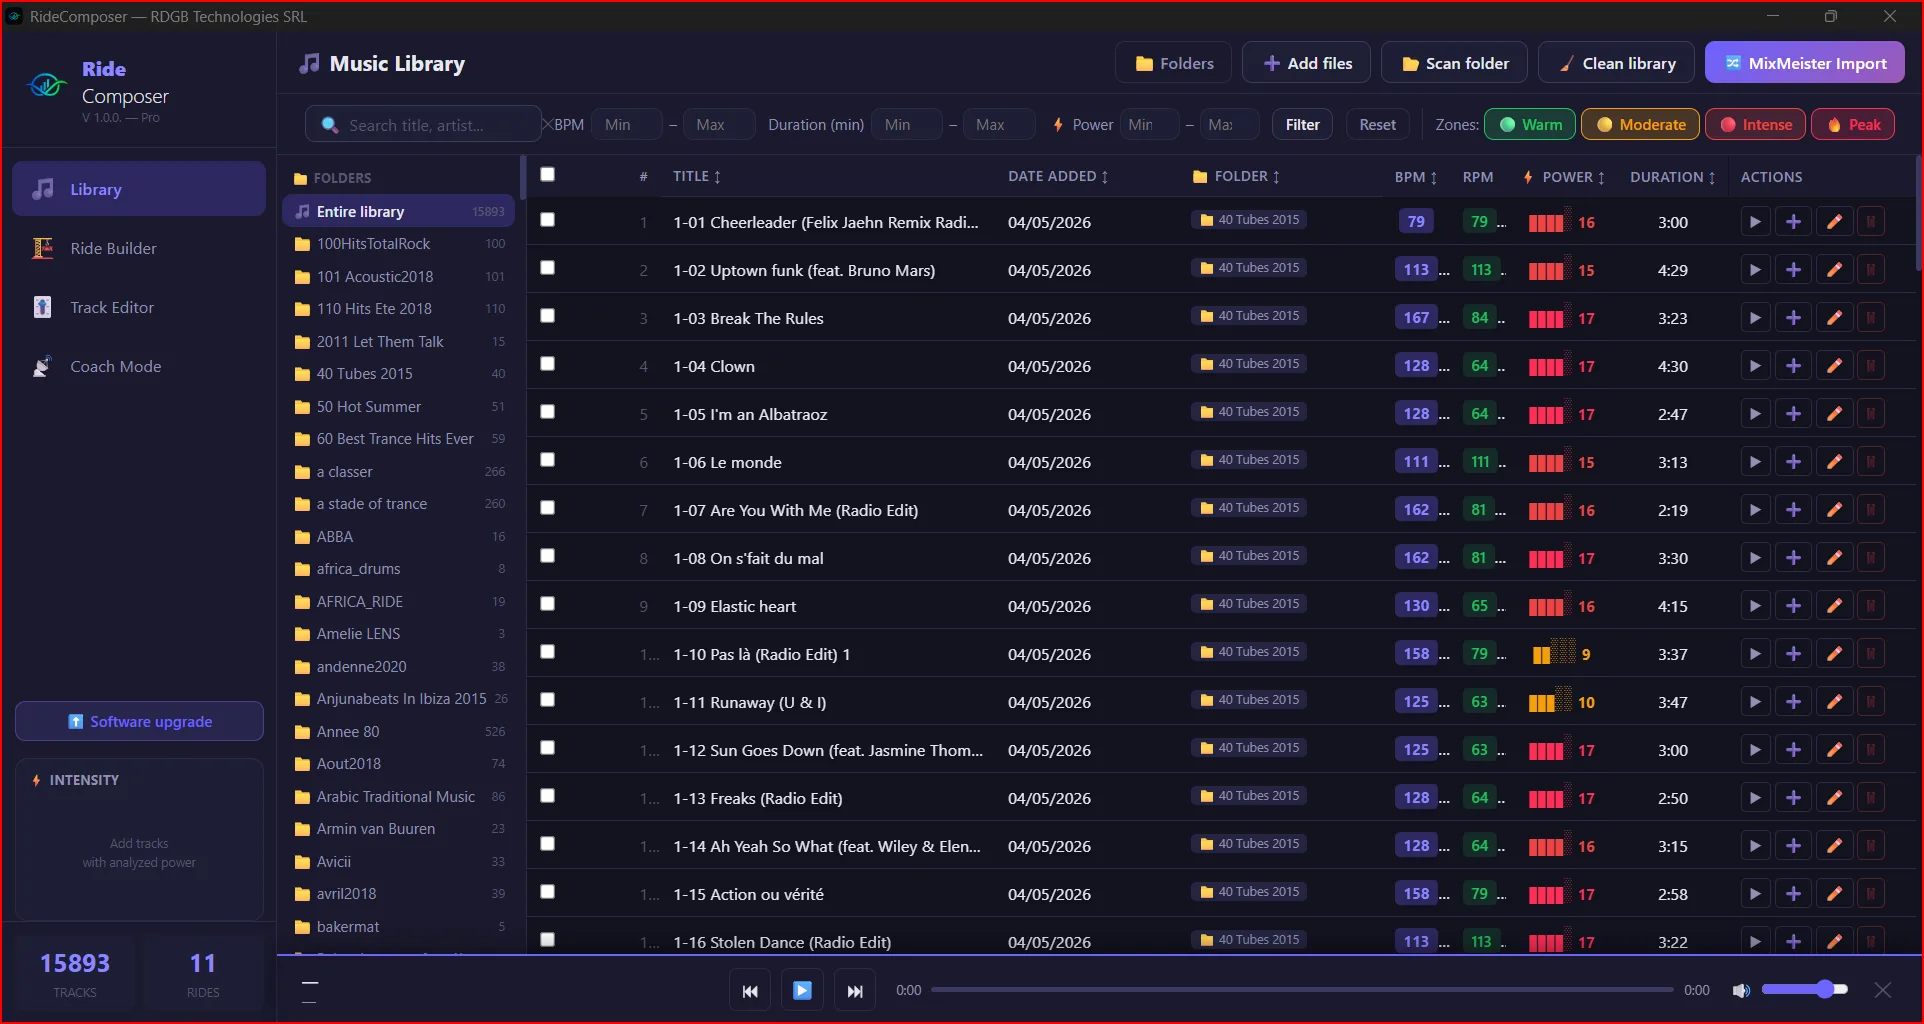1924x1024 pixels.
Task: Check the box for 1-12 Sun Goes Down
Action: (547, 747)
